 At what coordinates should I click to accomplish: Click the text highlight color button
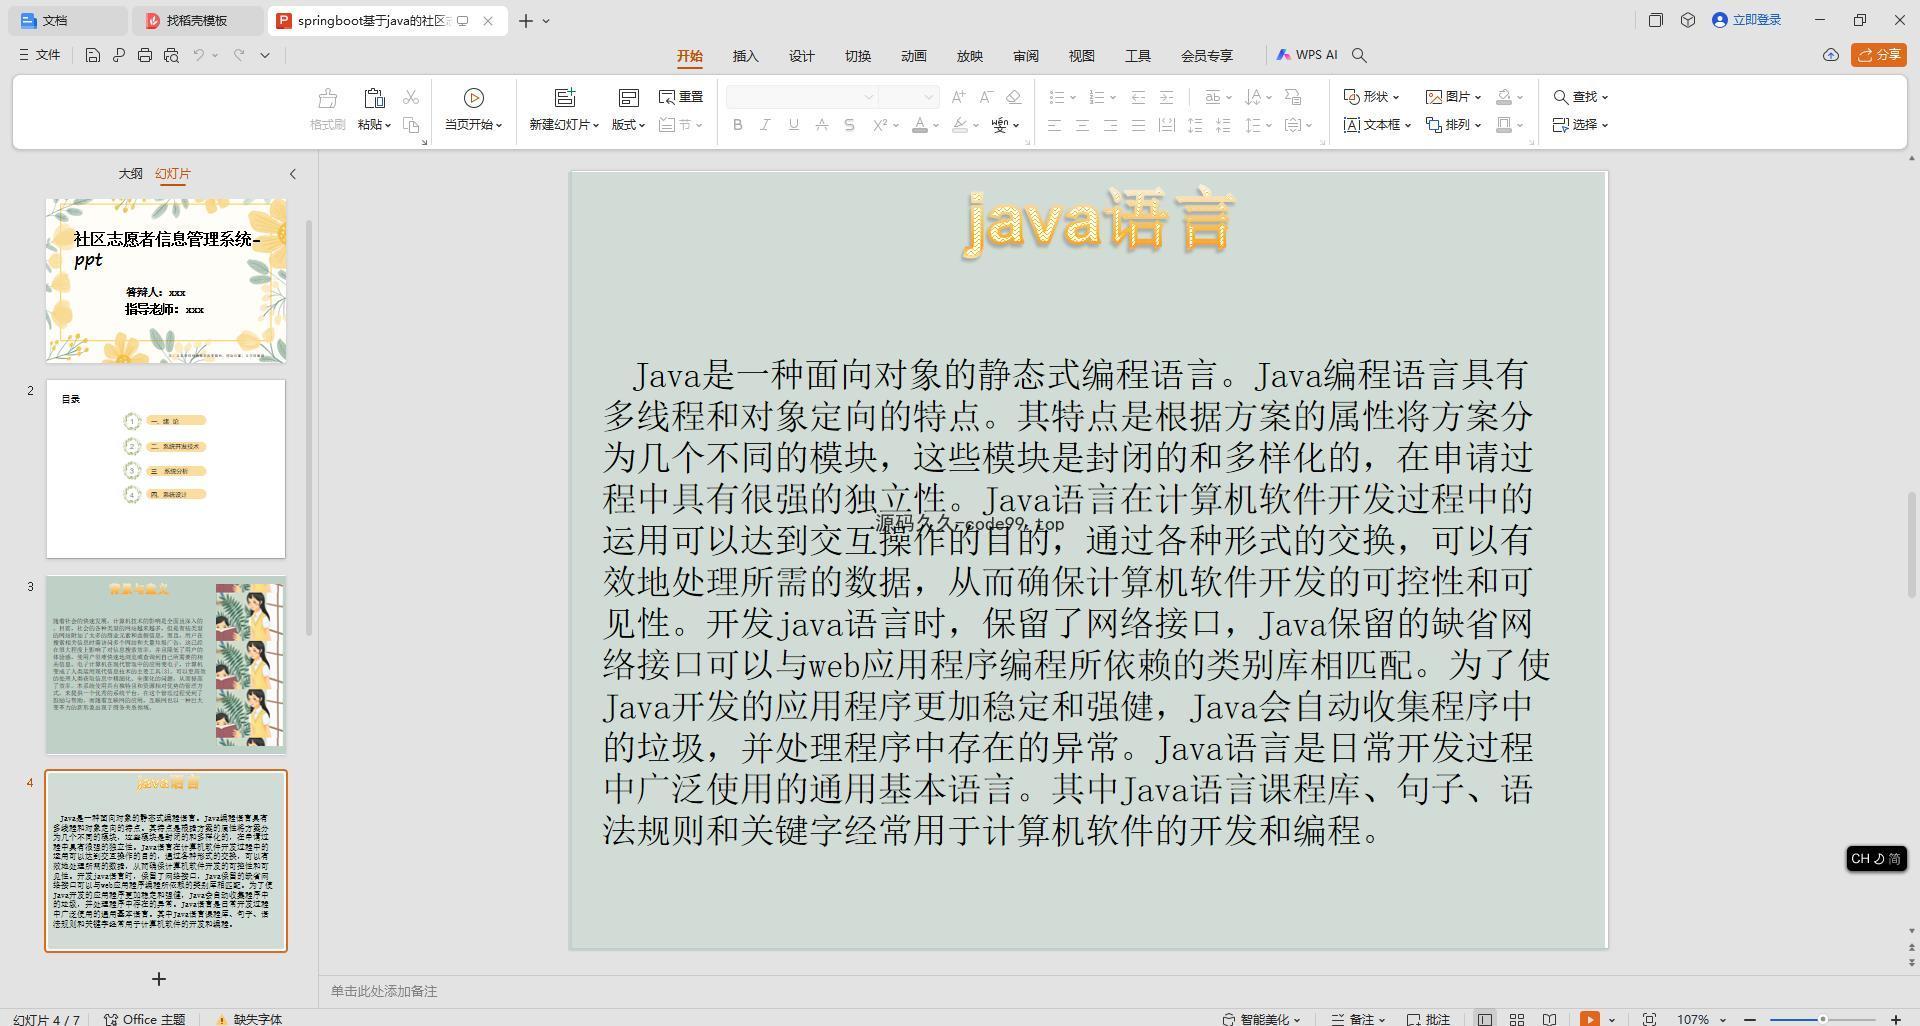tap(961, 125)
